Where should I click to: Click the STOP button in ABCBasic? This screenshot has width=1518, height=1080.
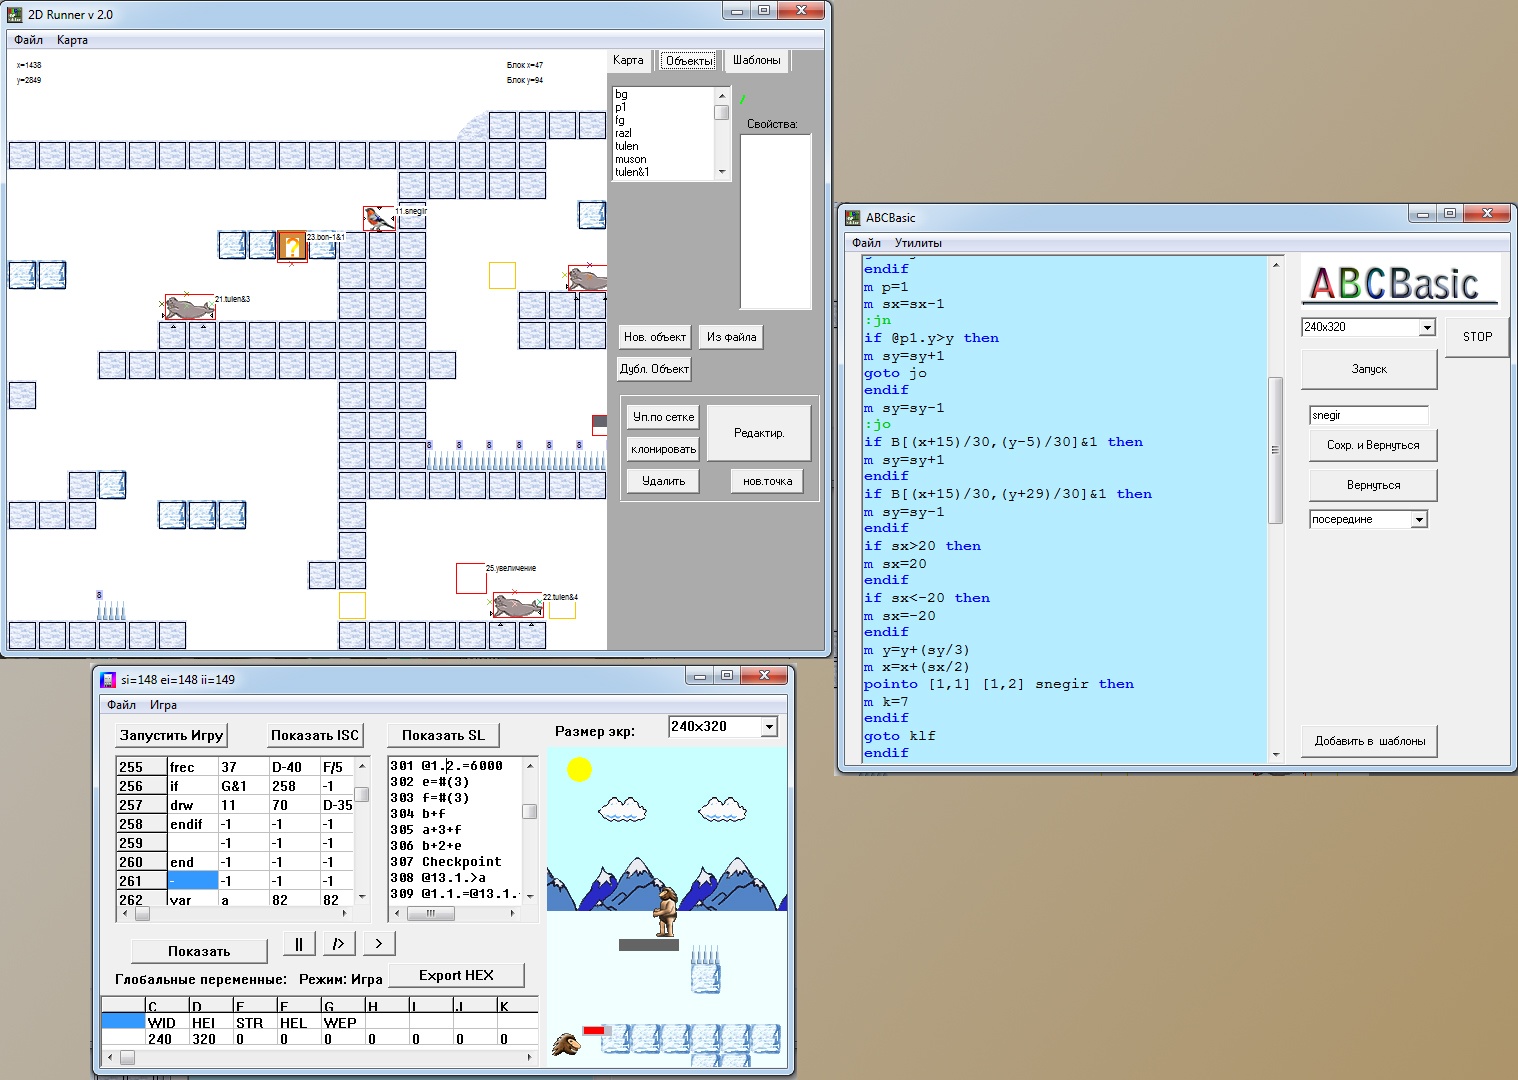point(1477,337)
